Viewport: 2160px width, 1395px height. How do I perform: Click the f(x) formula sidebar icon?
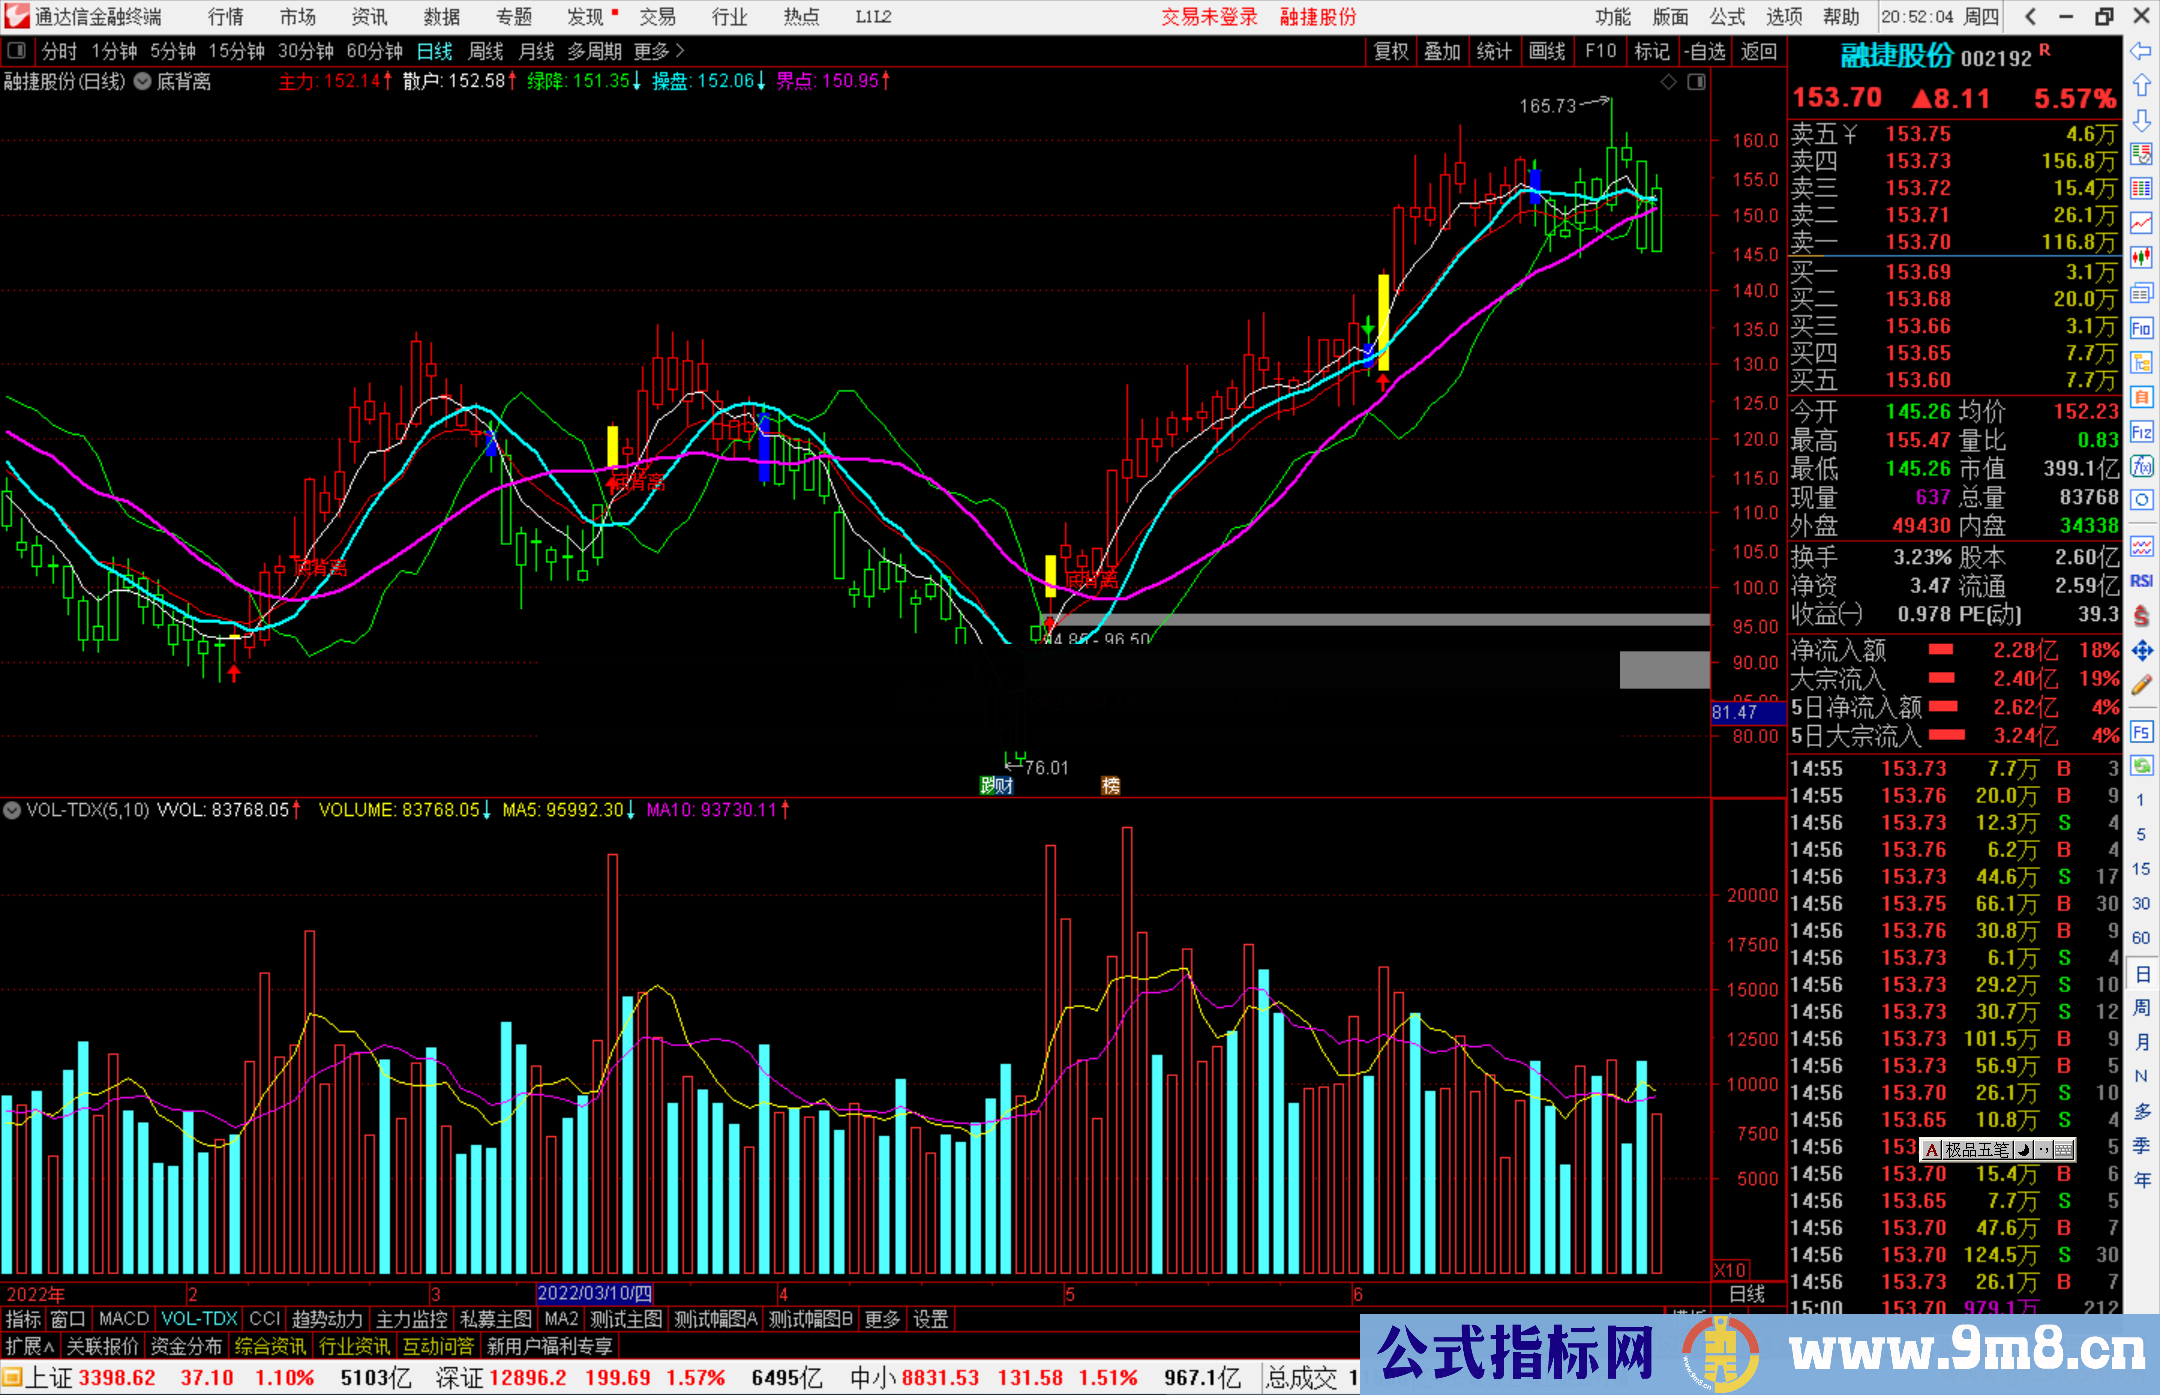[x=2141, y=466]
